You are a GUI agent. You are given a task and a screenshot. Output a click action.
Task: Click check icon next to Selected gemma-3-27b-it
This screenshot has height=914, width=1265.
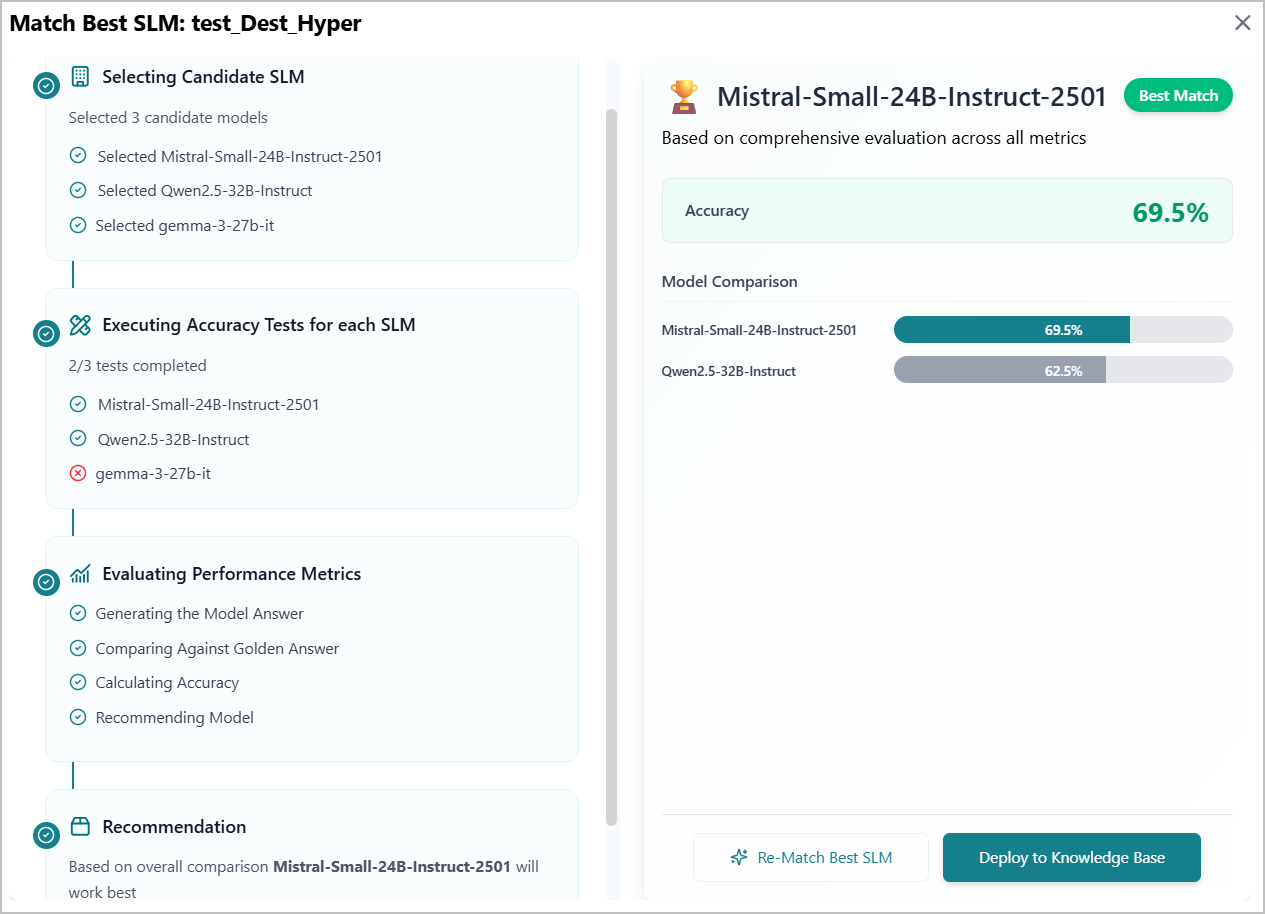78,225
